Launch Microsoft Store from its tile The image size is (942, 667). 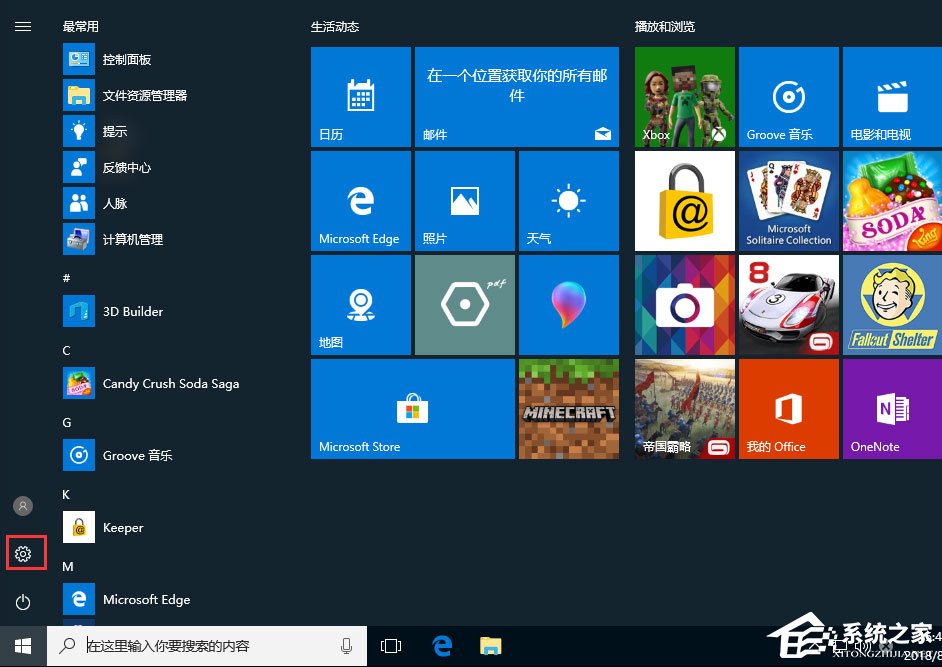click(412, 408)
